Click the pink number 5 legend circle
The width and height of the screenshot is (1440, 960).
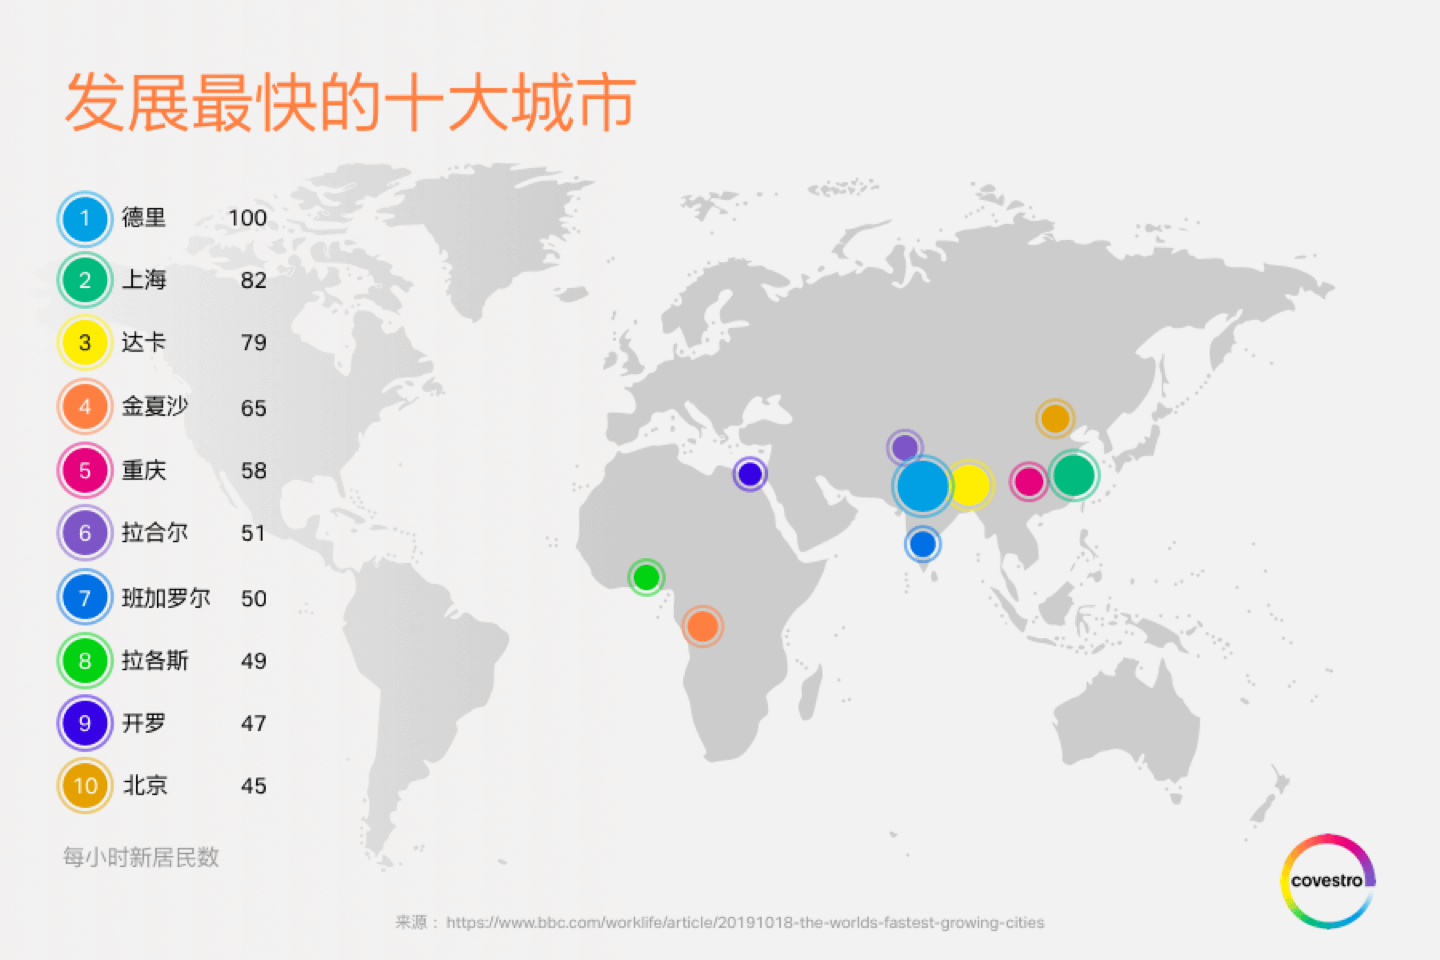tap(85, 470)
